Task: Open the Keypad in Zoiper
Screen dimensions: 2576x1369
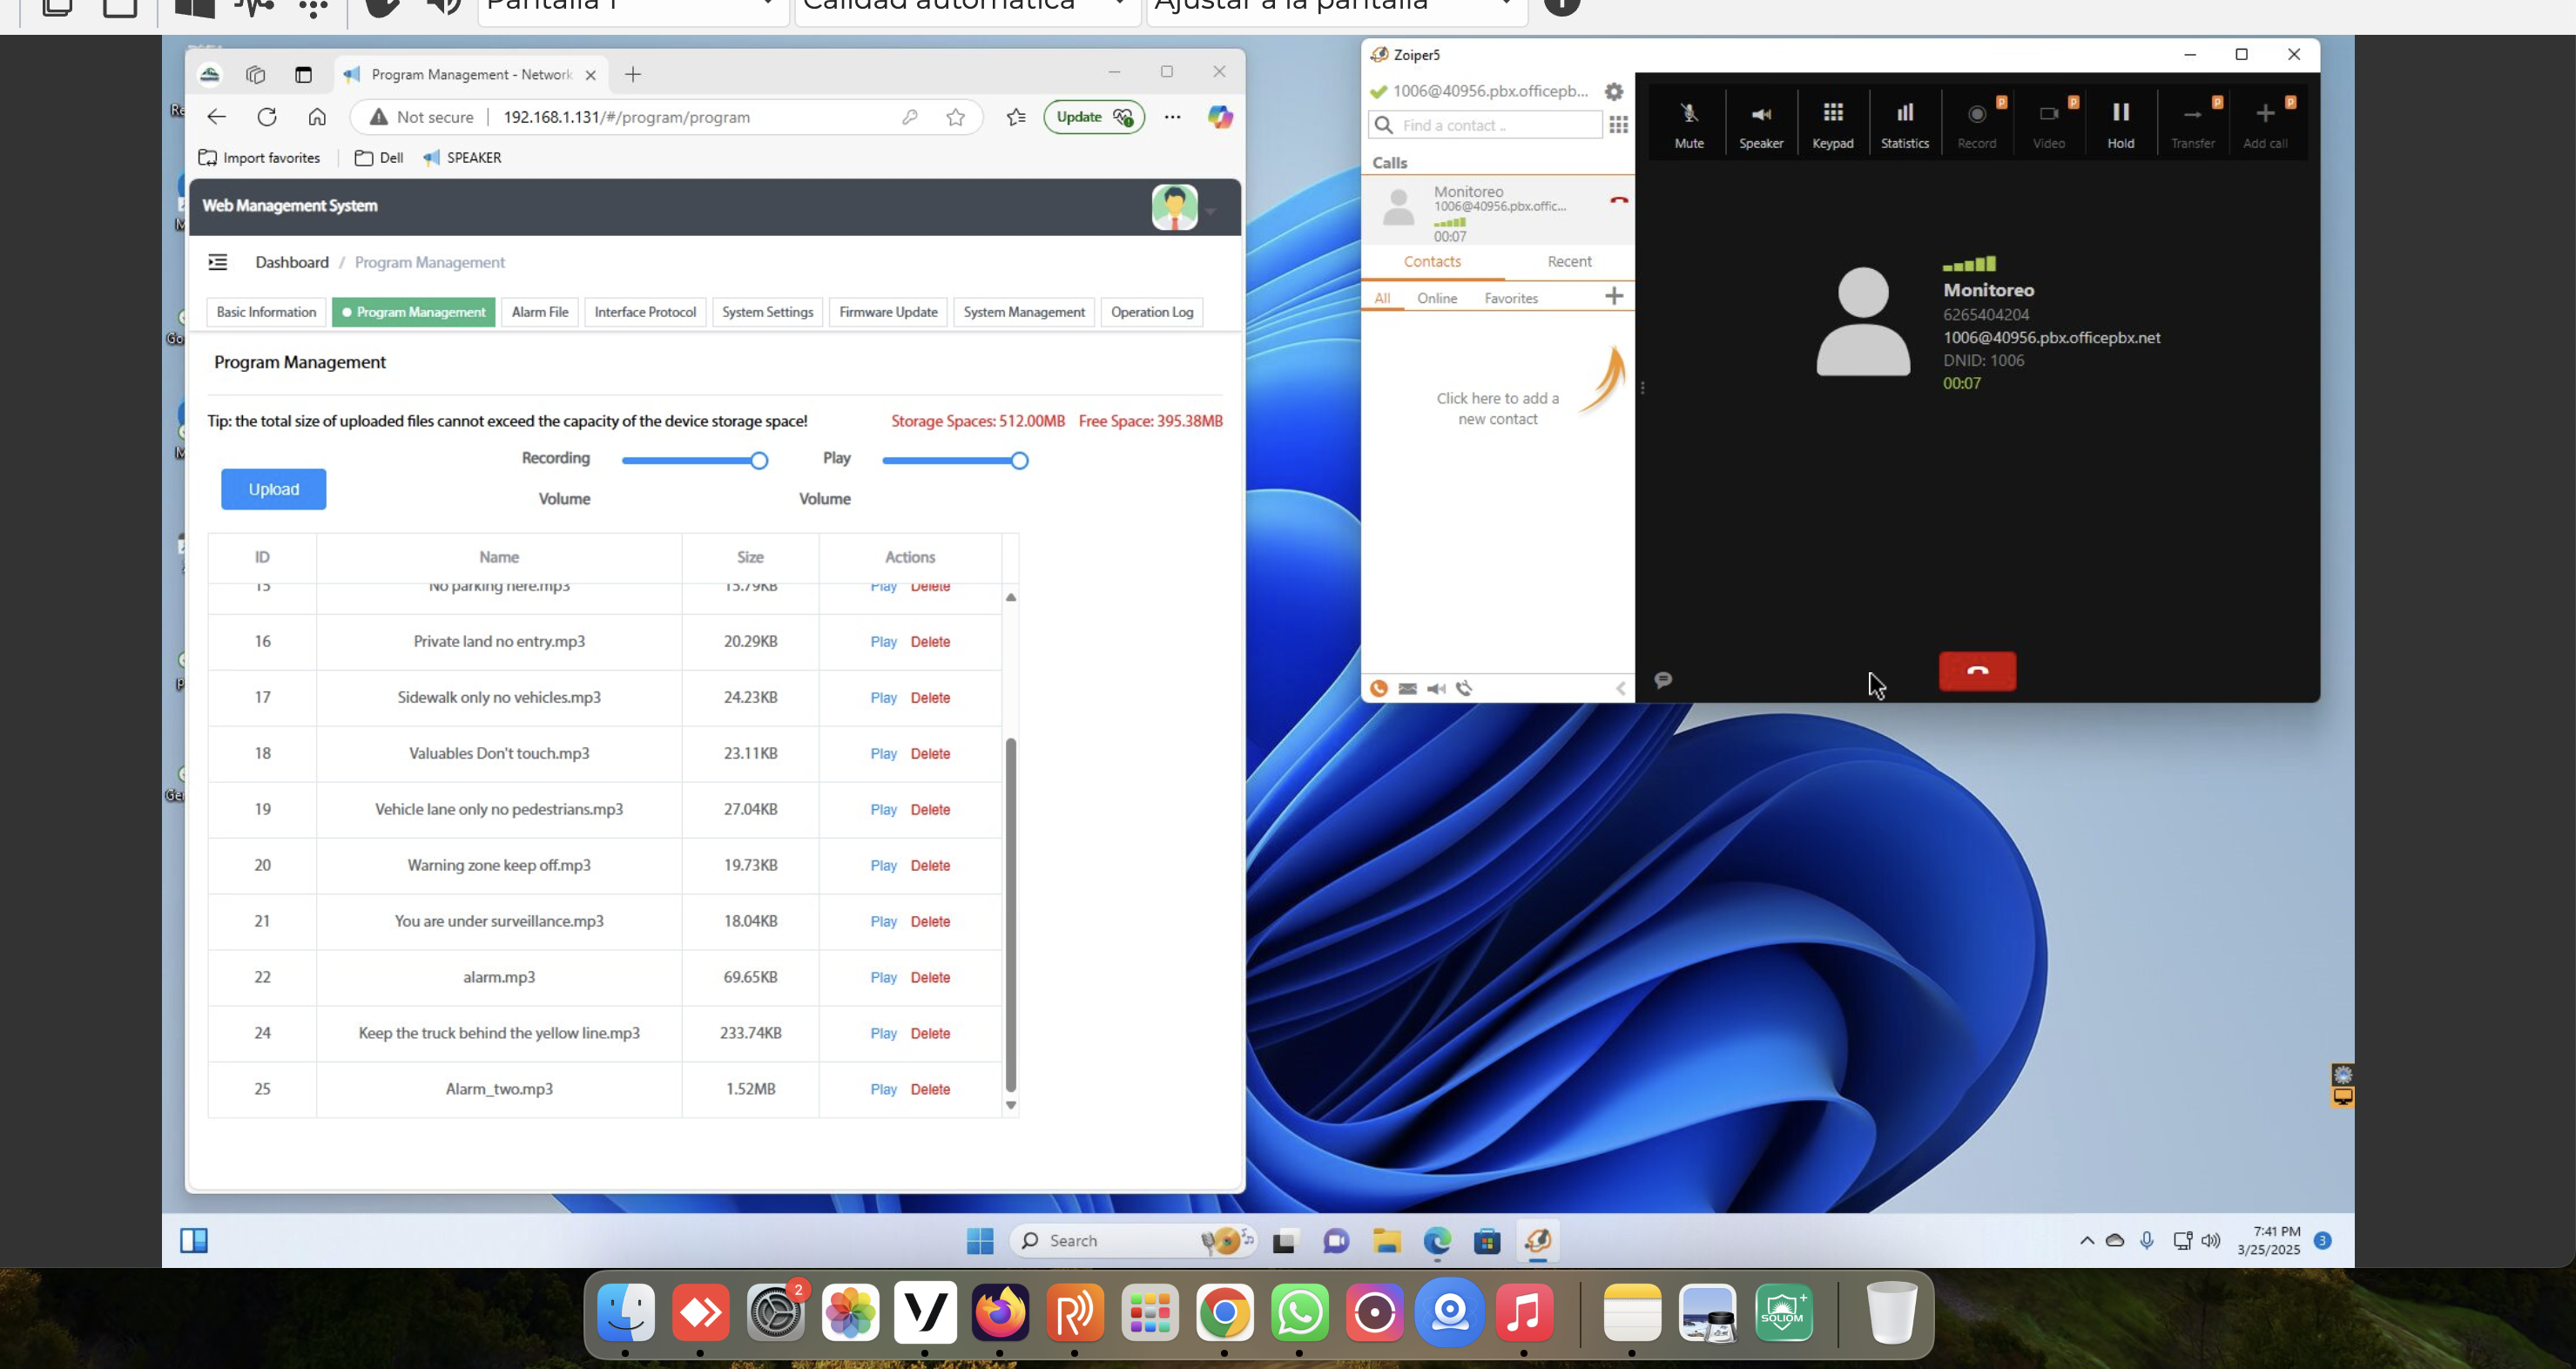Action: (1833, 124)
